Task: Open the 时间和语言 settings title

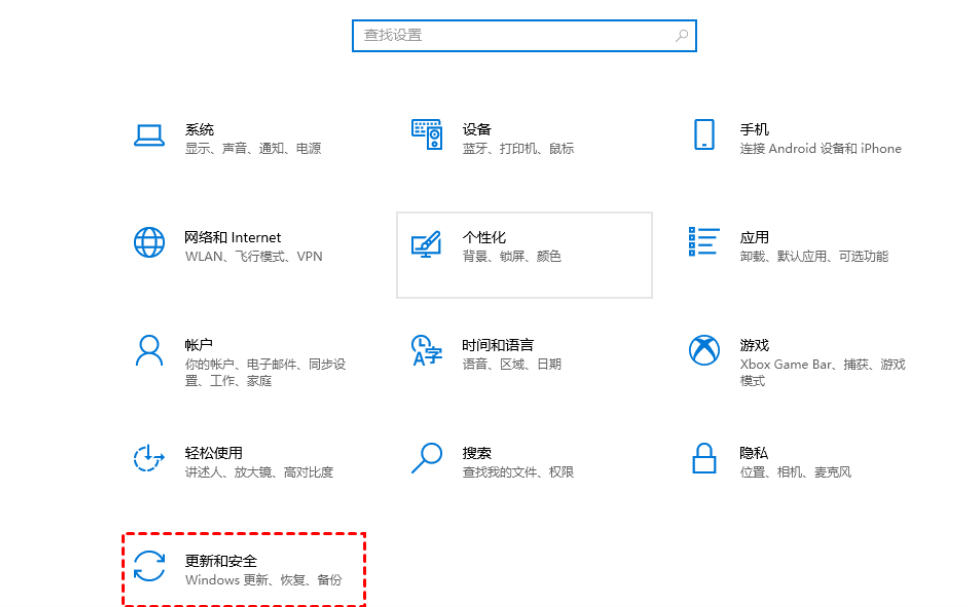Action: point(498,345)
